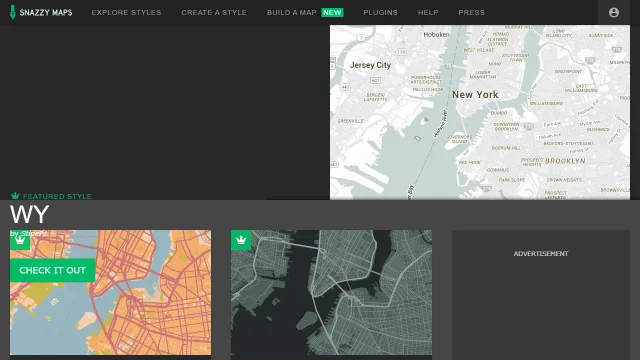
Task: Open Create a Style menu
Action: coord(214,13)
